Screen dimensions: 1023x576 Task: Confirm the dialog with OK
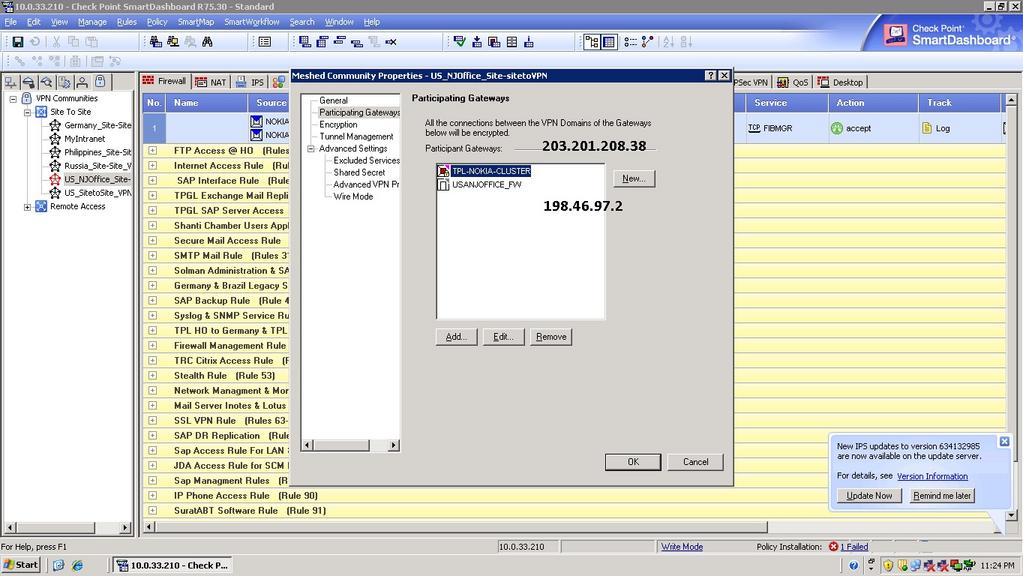[x=633, y=462]
